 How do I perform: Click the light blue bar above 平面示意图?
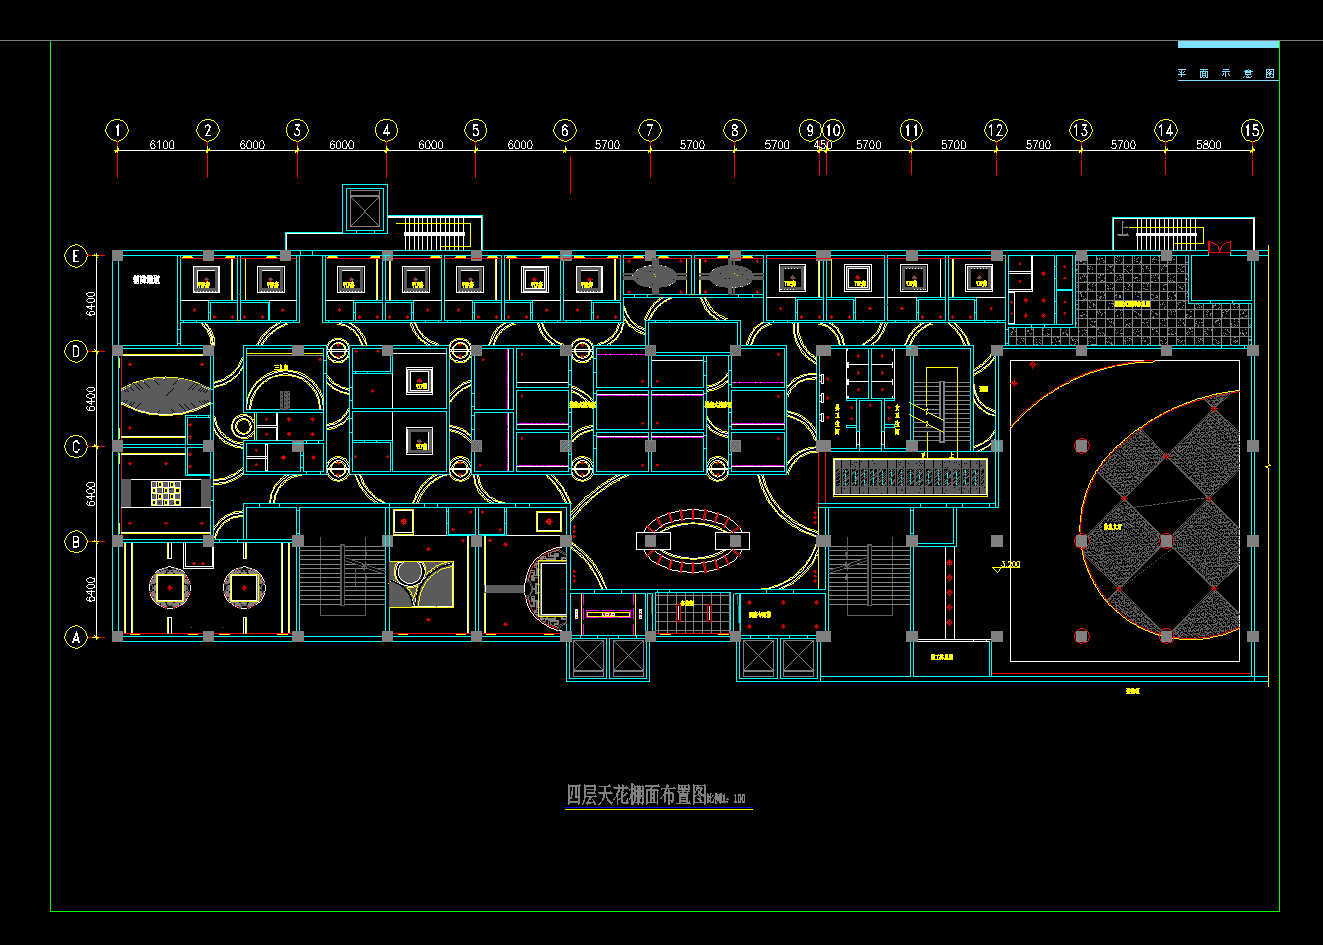1228,45
